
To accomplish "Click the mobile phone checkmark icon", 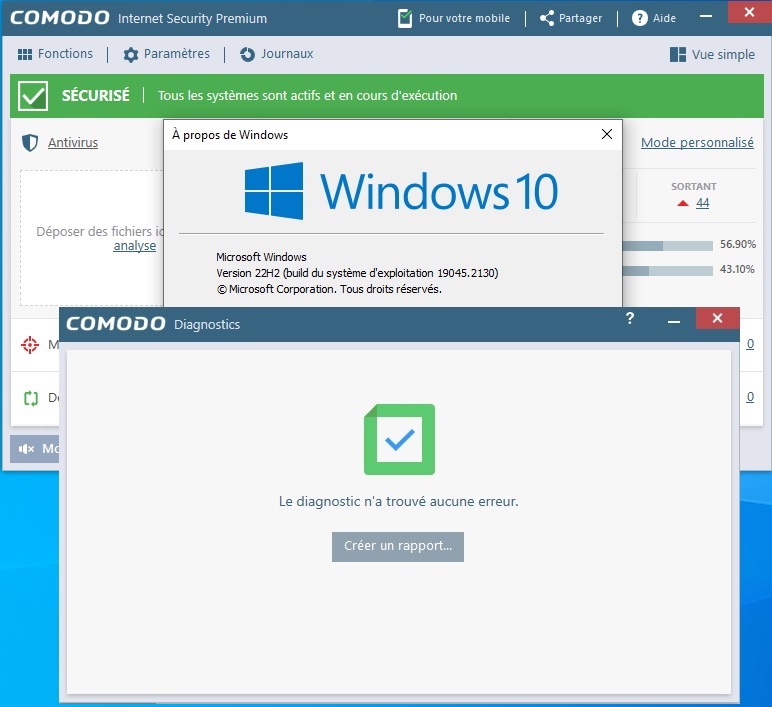I will pyautogui.click(x=405, y=18).
